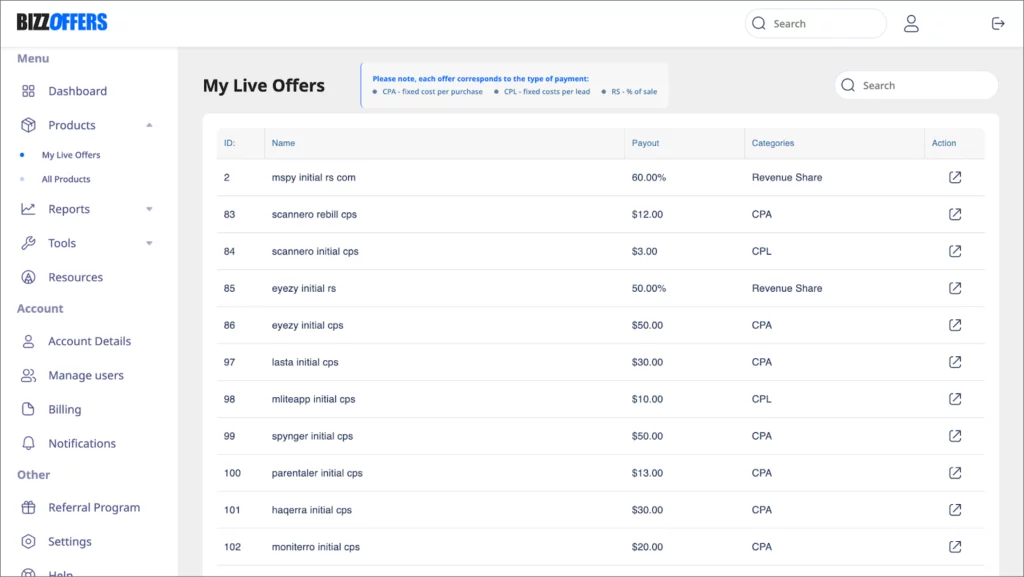Click Revenue Share in eyezy initial rs row
This screenshot has width=1024, height=577.
787,288
